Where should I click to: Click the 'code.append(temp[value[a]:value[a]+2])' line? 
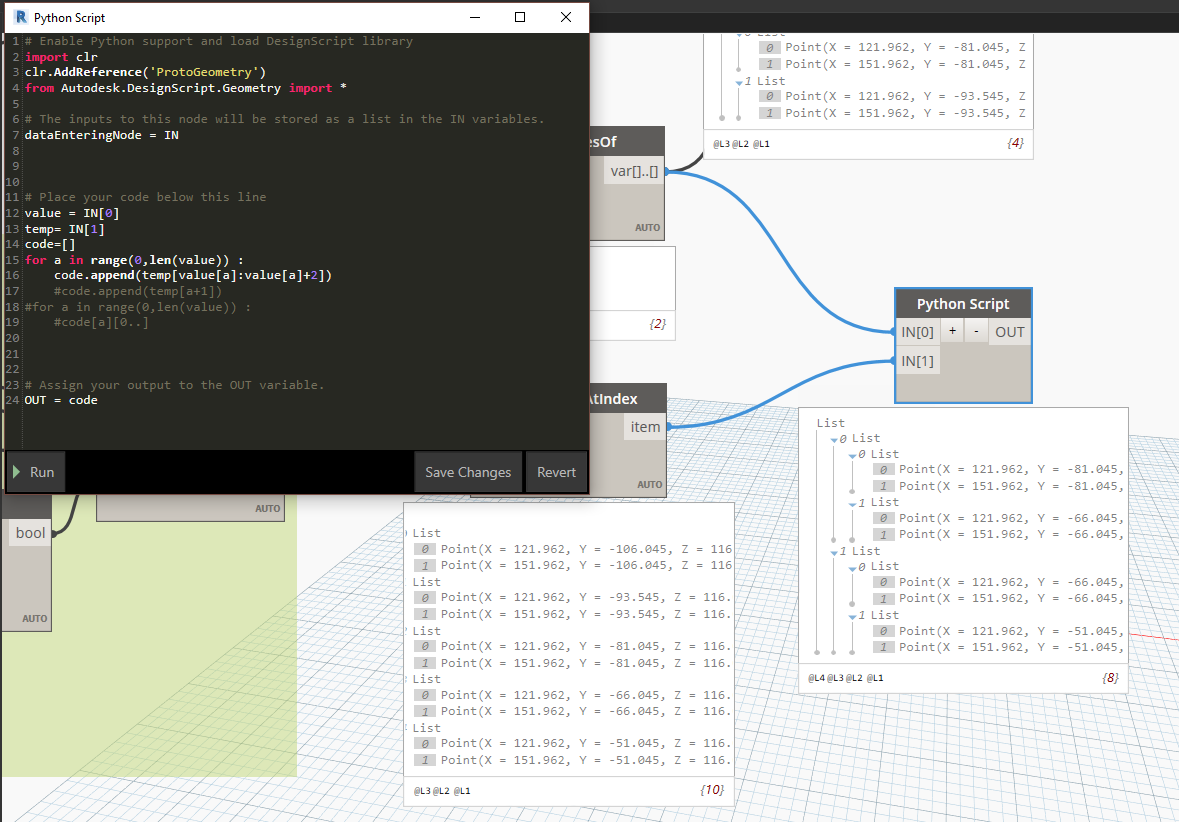(192, 275)
